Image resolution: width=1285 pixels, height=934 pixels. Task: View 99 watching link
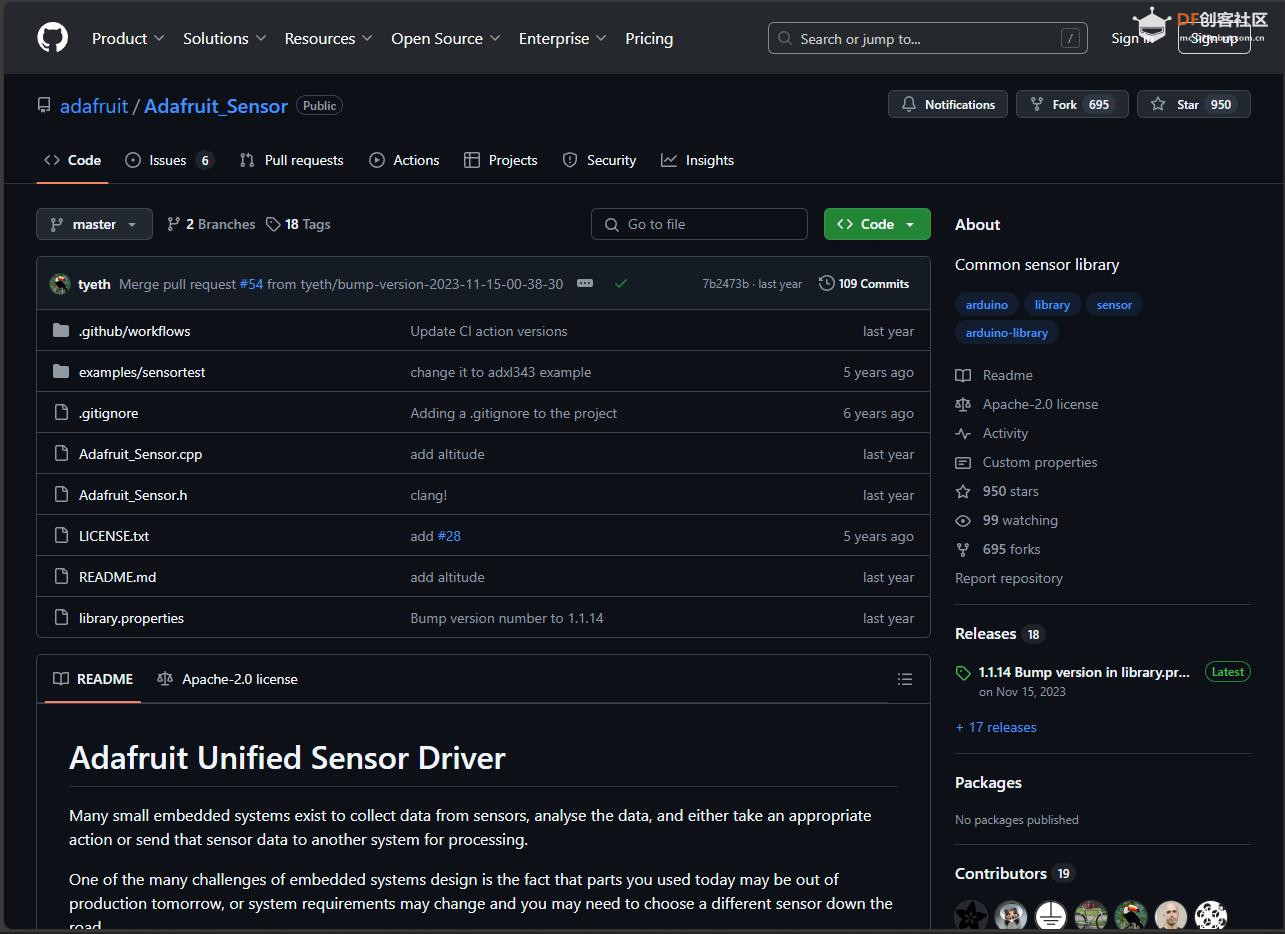click(1006, 520)
